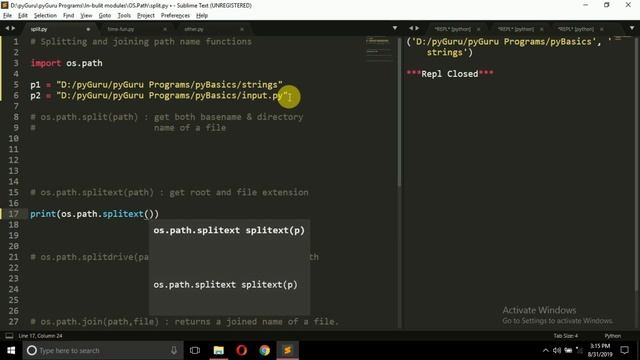Select the third REPL [python] tab
640x360 pixels.
(576, 29)
